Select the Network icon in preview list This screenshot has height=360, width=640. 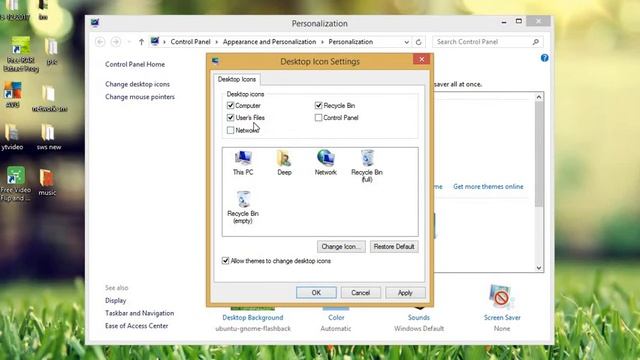[325, 163]
